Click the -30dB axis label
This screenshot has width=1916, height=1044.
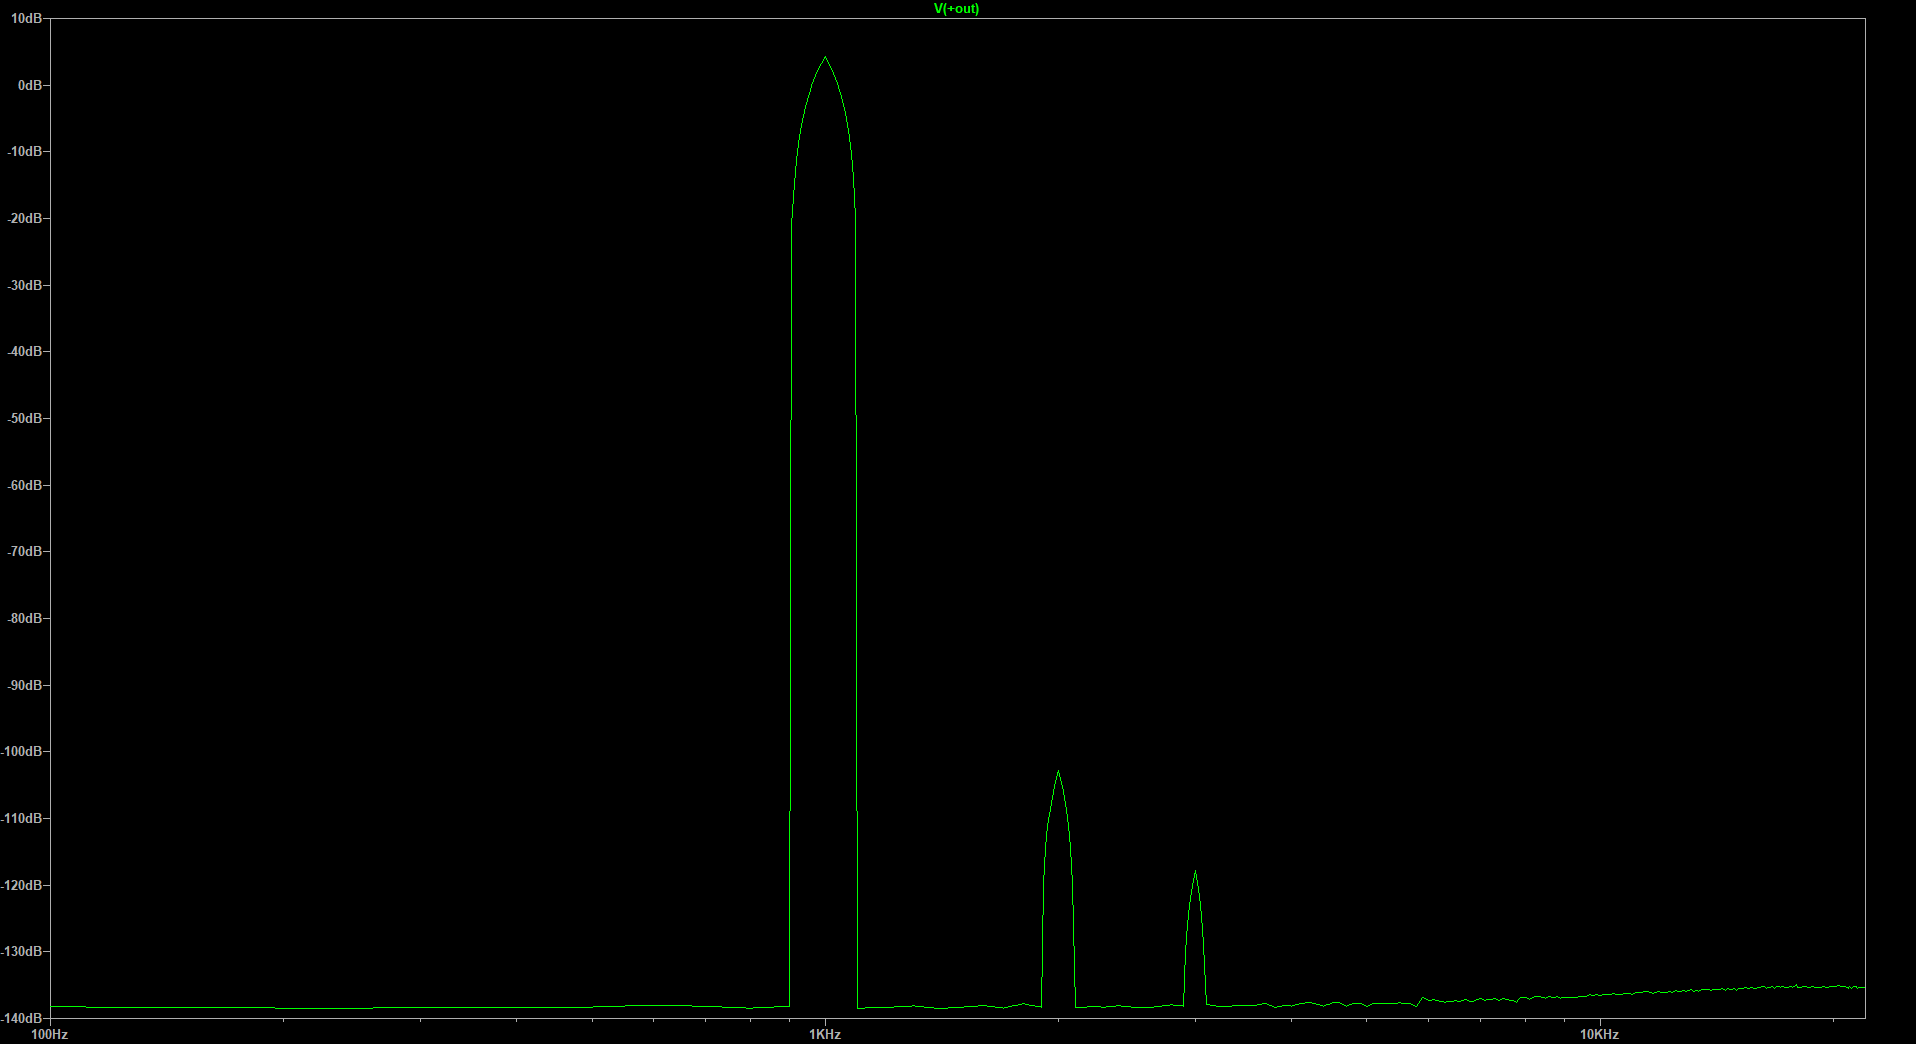click(x=24, y=286)
